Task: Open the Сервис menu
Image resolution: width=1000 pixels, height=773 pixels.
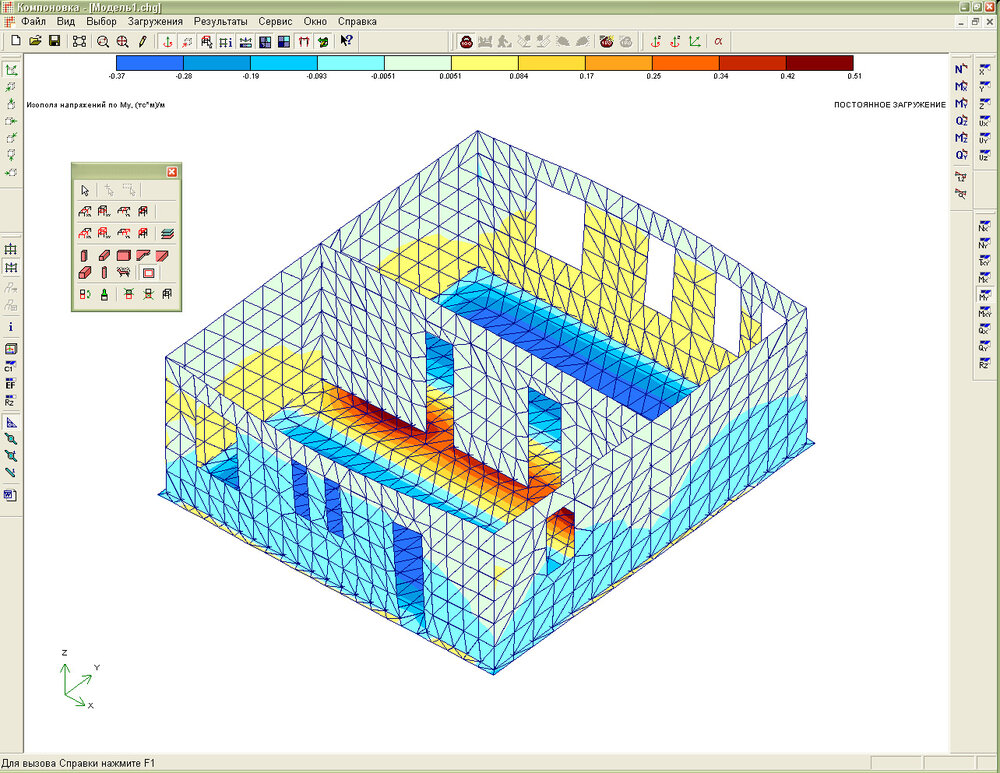Action: pyautogui.click(x=276, y=21)
